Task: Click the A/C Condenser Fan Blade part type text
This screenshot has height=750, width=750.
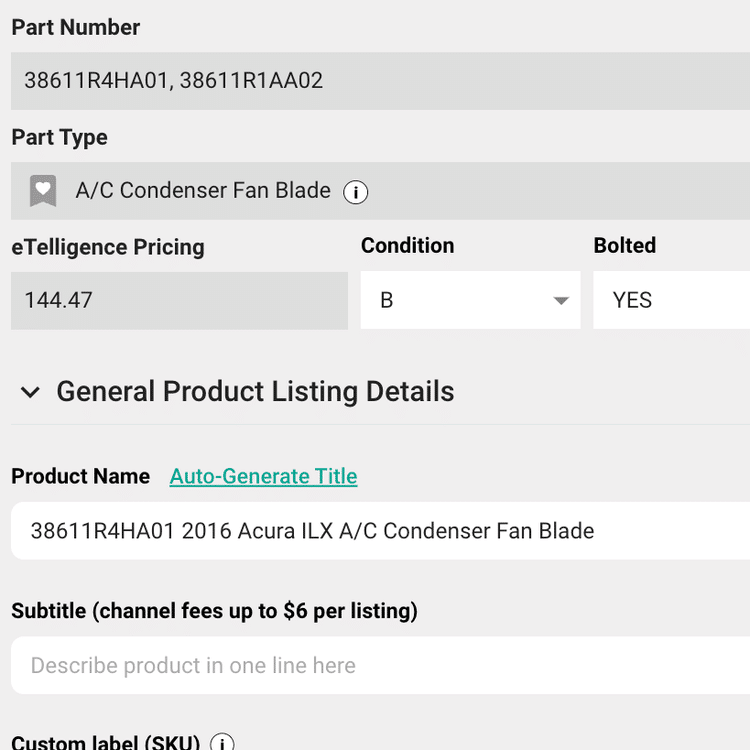Action: pyautogui.click(x=203, y=190)
